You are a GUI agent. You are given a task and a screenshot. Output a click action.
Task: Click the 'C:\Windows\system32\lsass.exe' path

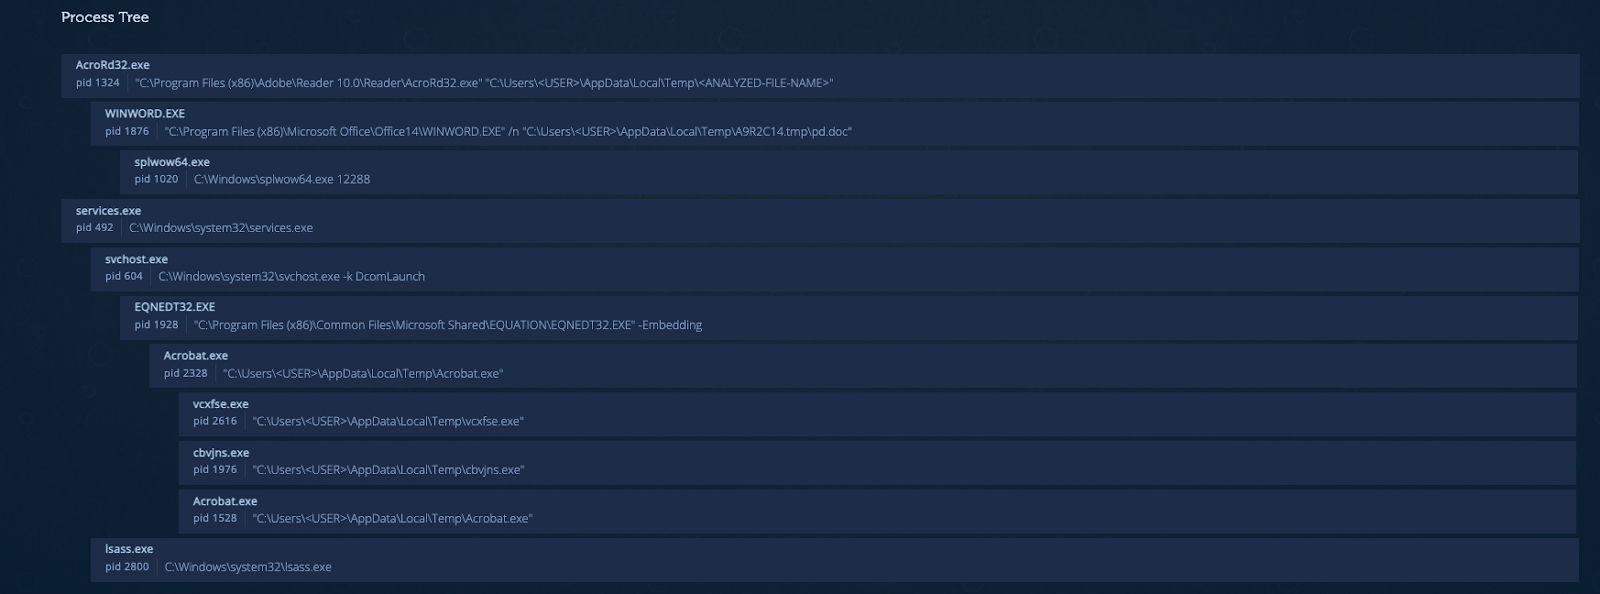(x=248, y=567)
